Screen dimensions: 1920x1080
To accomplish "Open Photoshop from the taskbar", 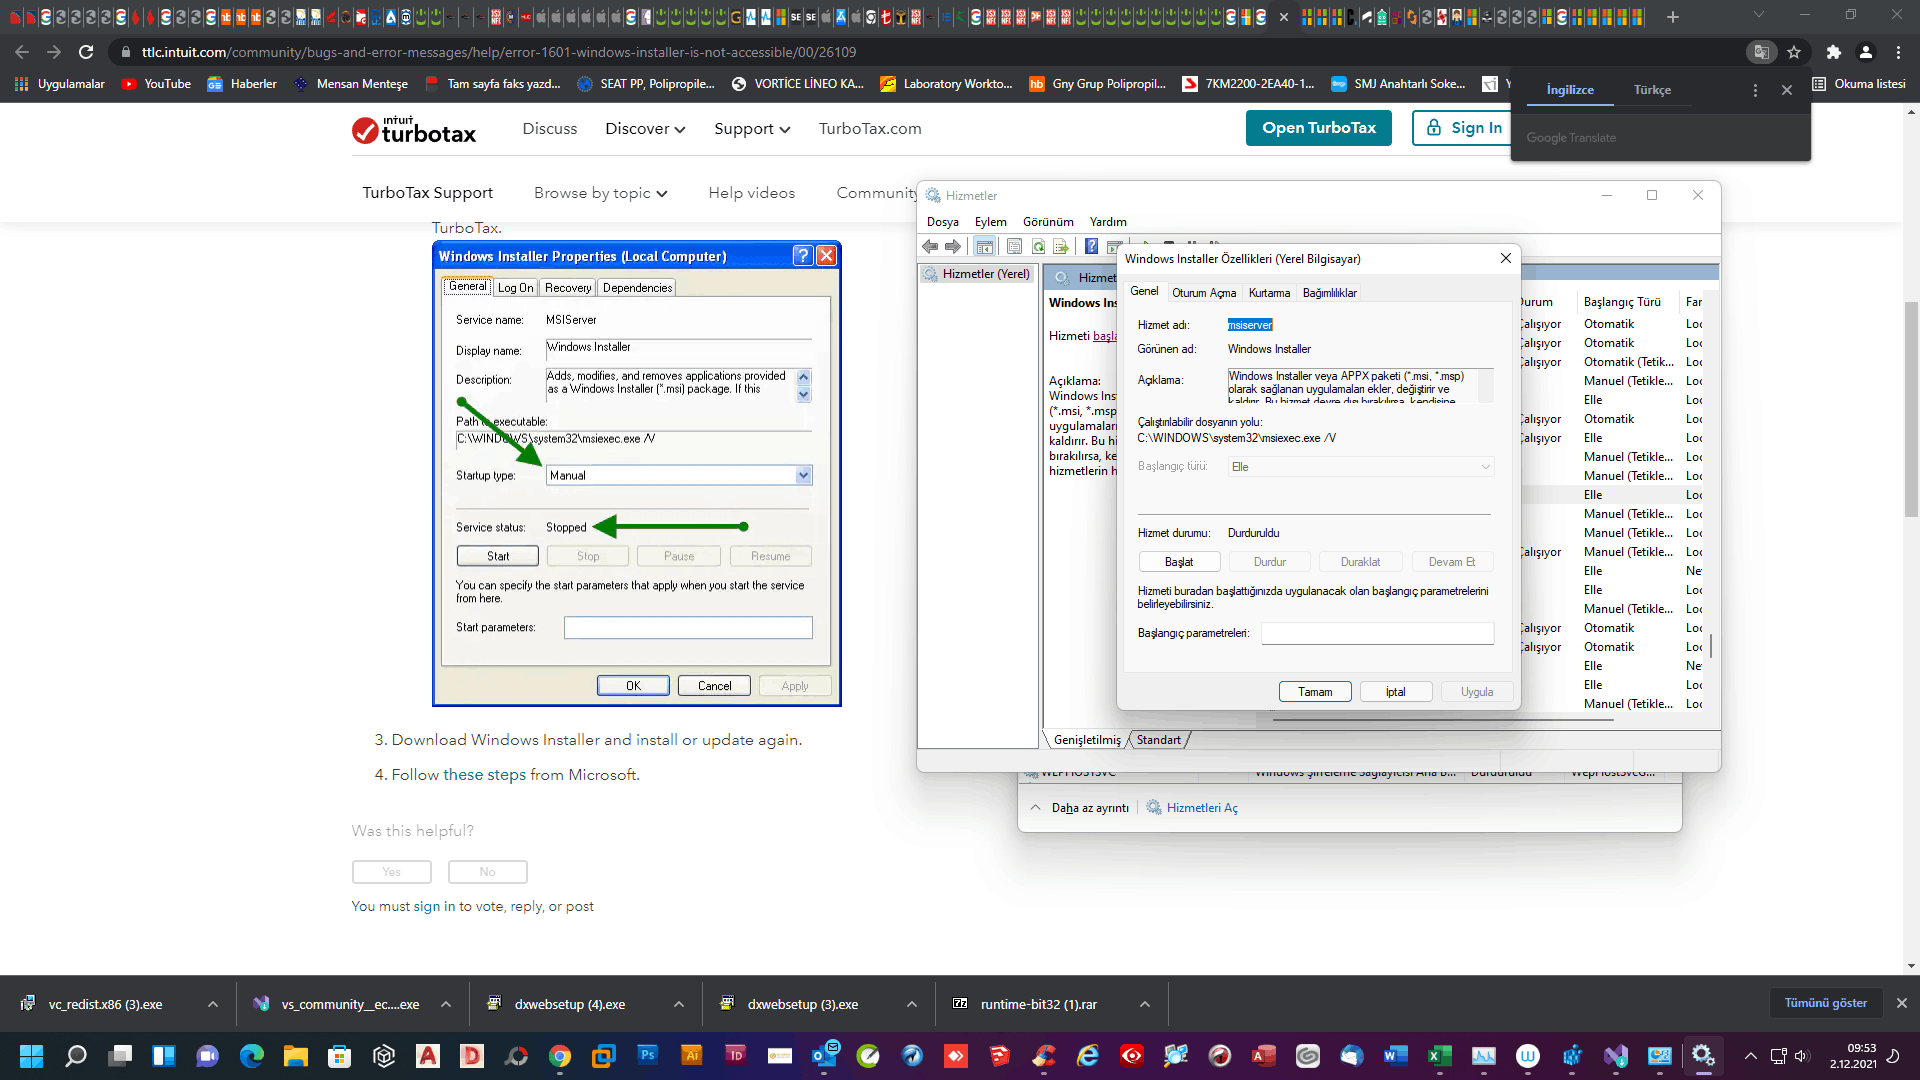I will pos(648,1056).
